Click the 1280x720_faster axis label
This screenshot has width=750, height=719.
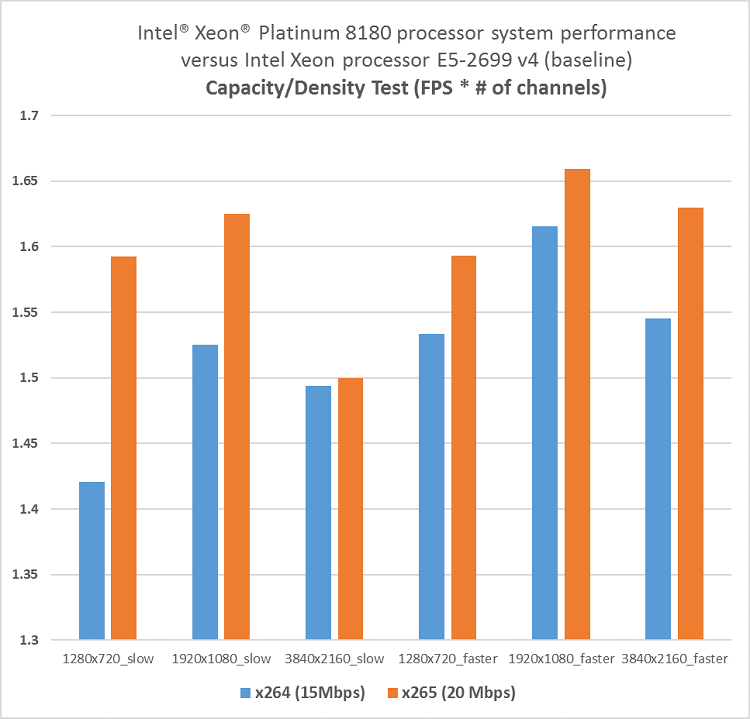(448, 659)
